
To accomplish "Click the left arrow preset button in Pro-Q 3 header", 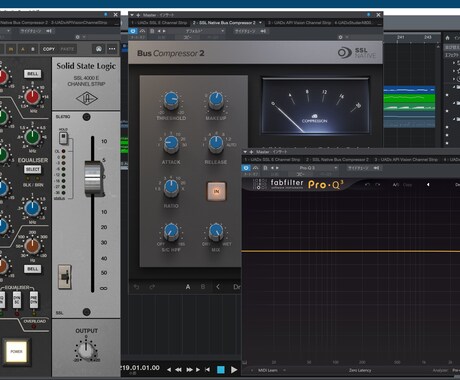I will point(428,184).
